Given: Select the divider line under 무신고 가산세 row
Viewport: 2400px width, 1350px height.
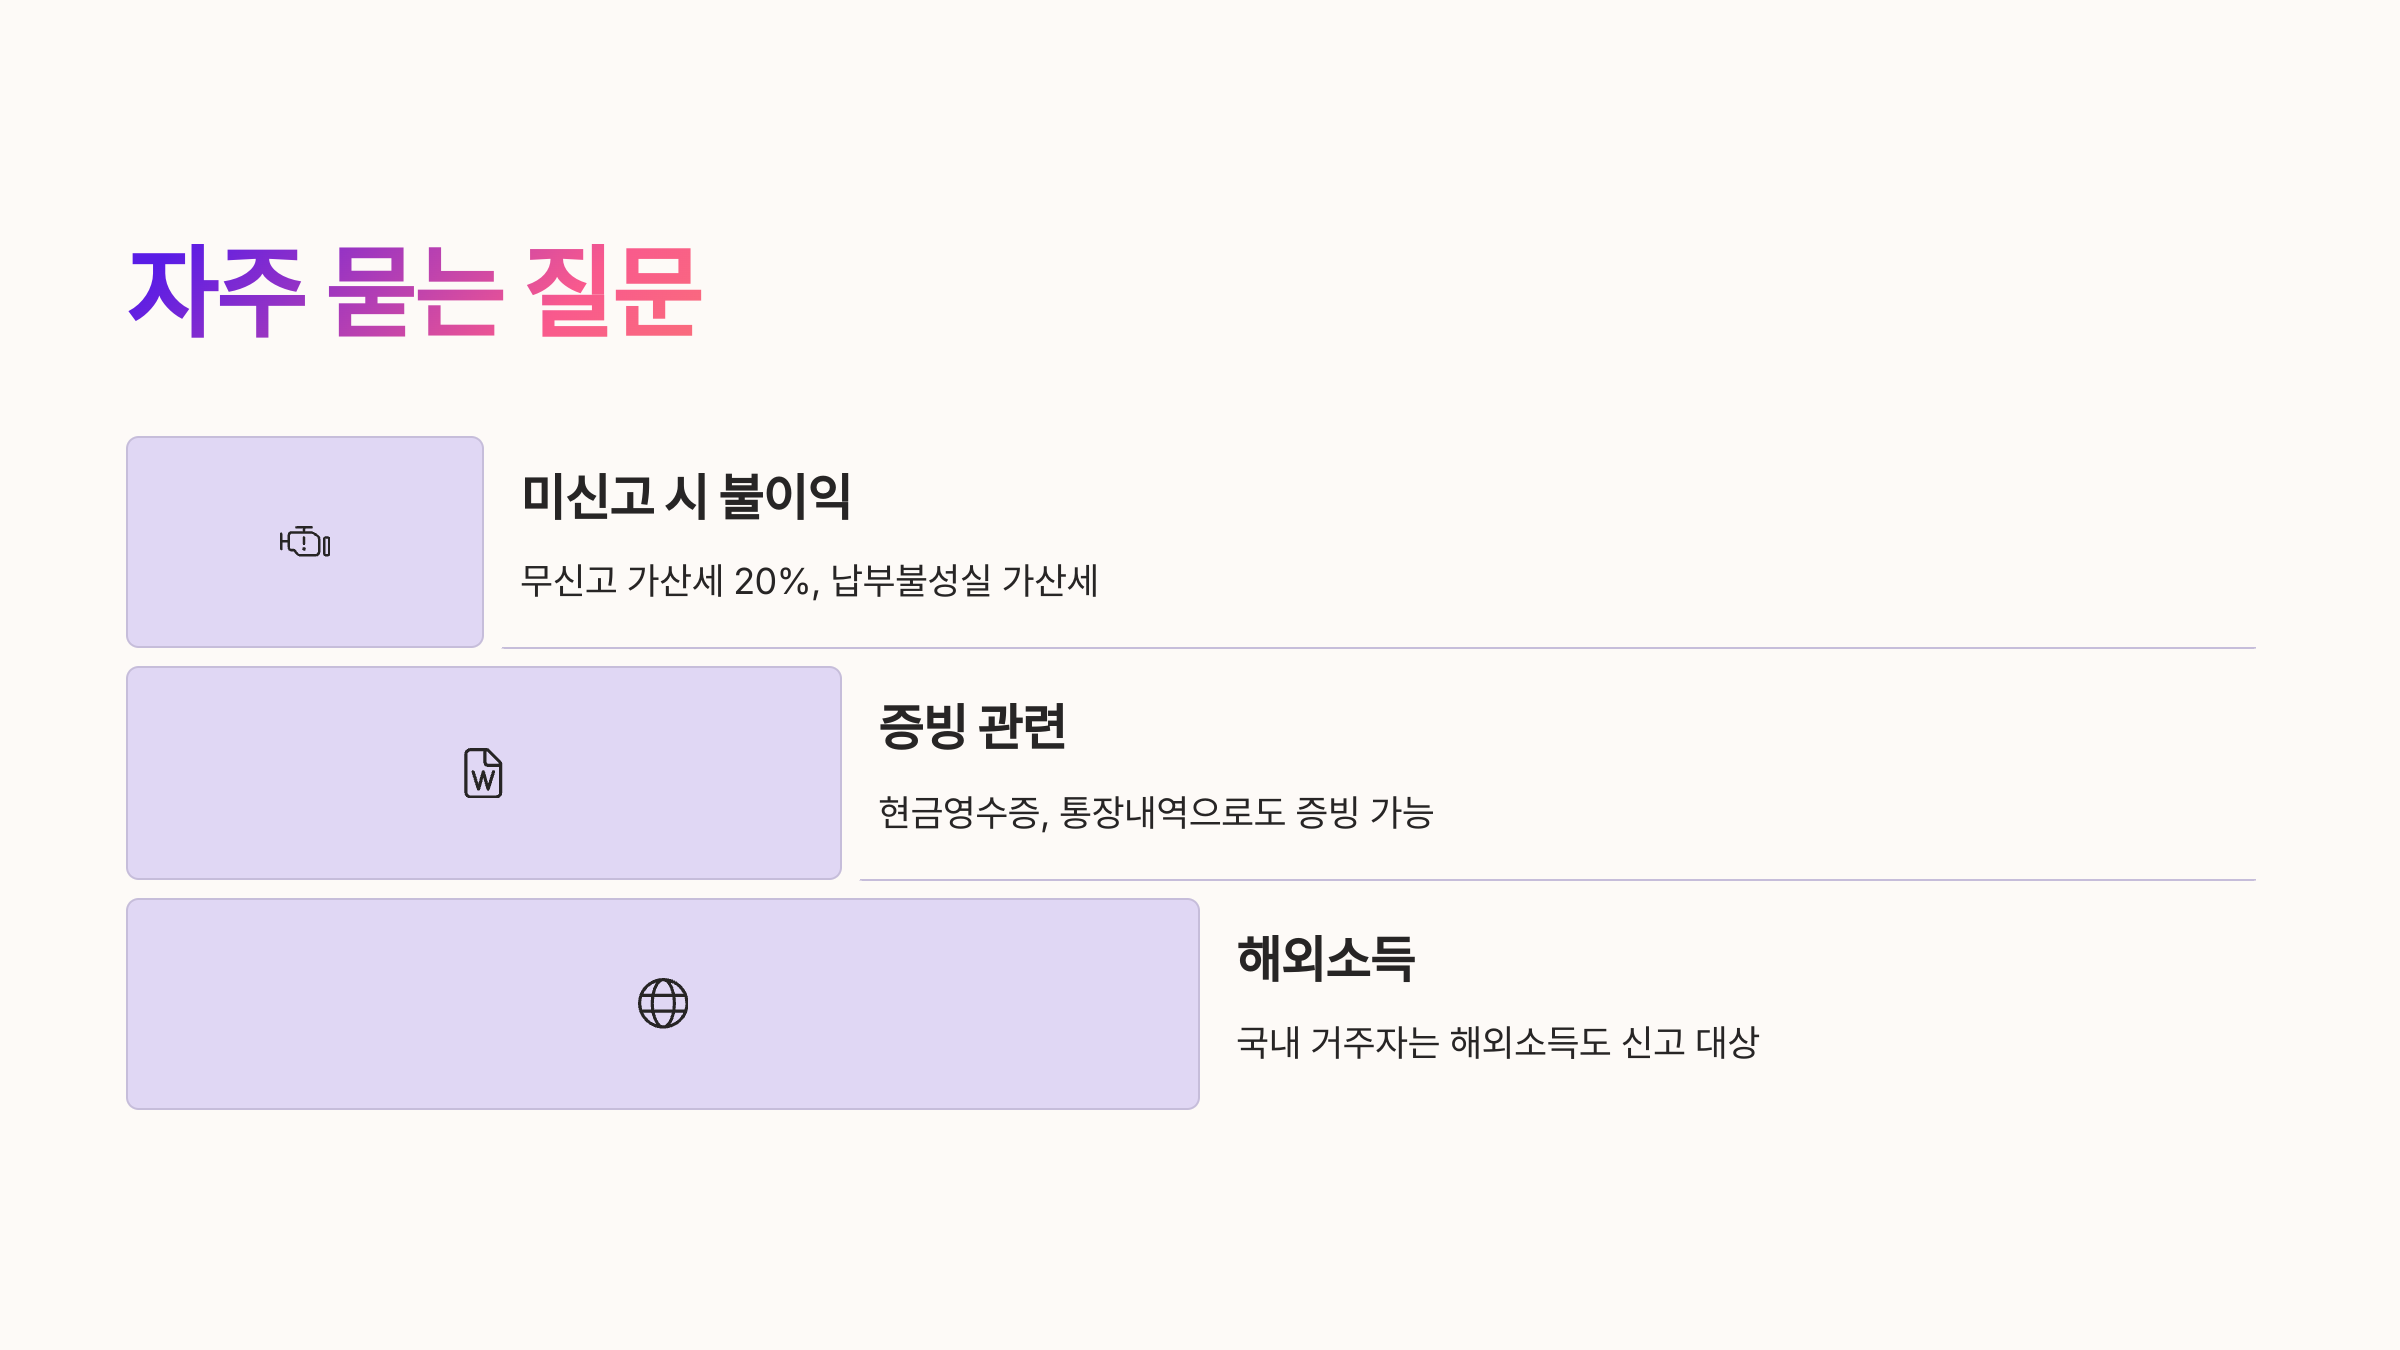Looking at the screenshot, I should point(1378,648).
